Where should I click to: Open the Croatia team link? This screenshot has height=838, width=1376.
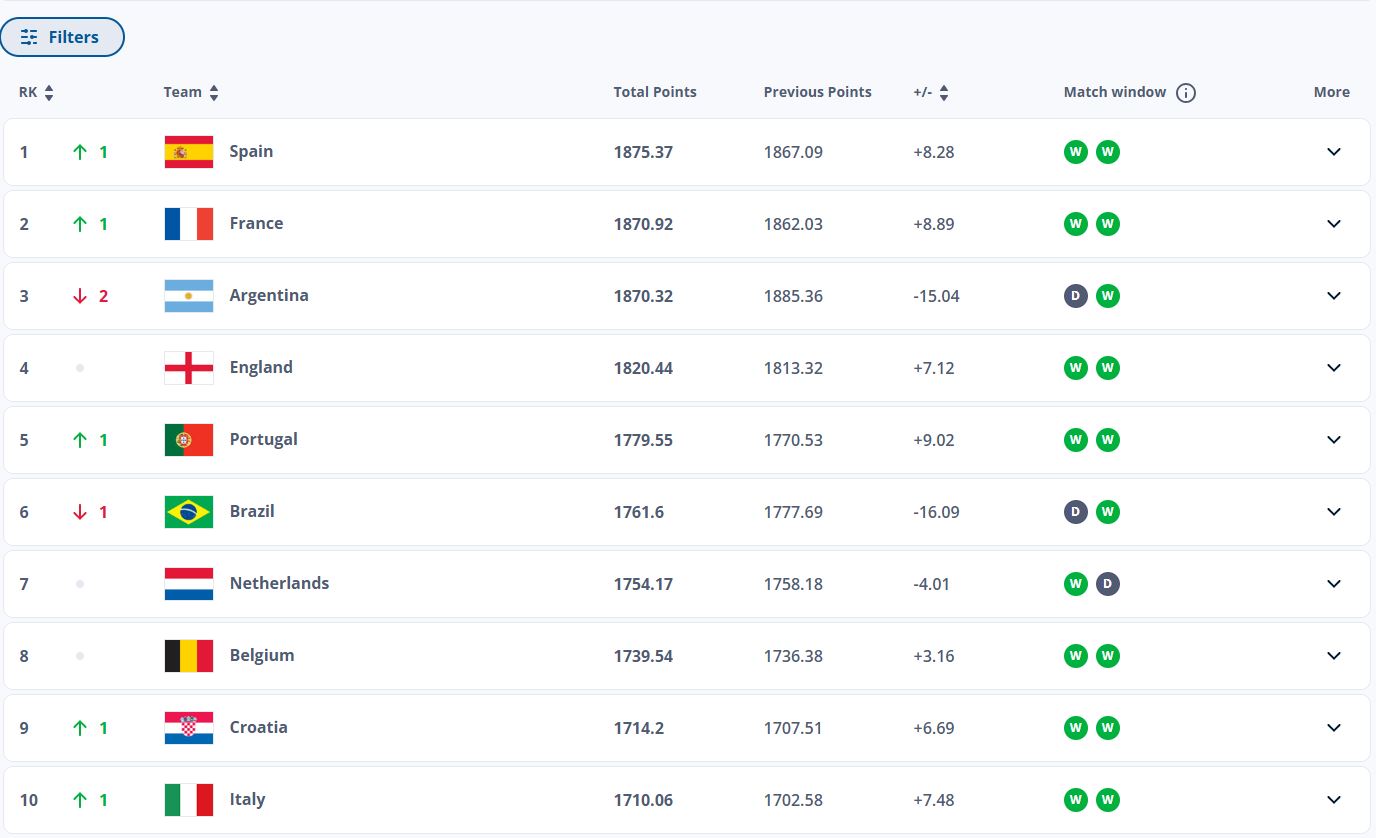point(259,728)
